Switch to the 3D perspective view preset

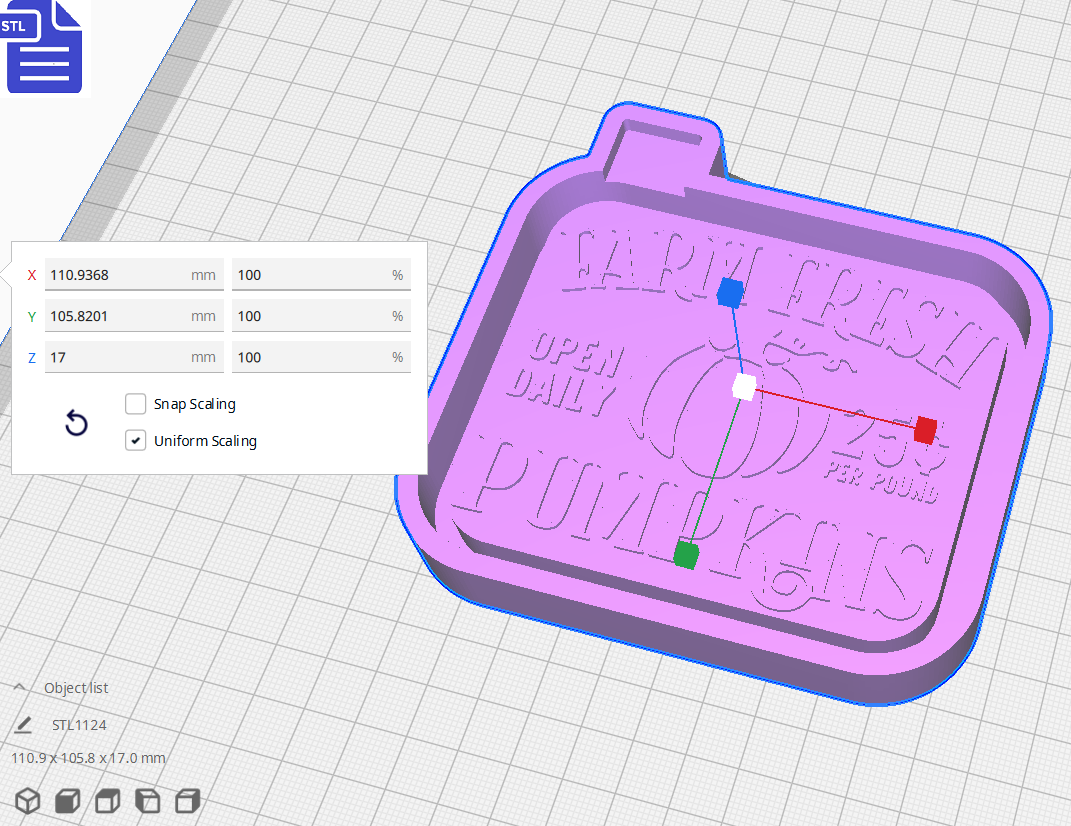[27, 800]
